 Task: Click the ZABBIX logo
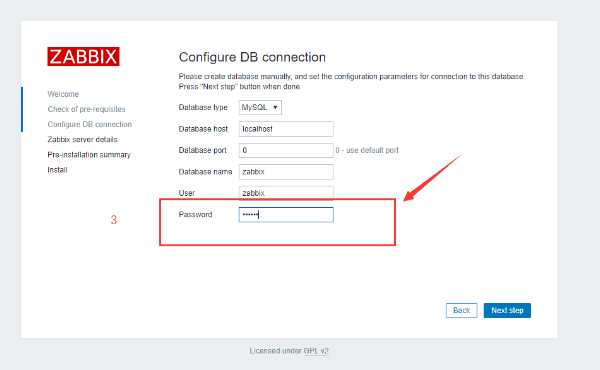click(x=83, y=57)
